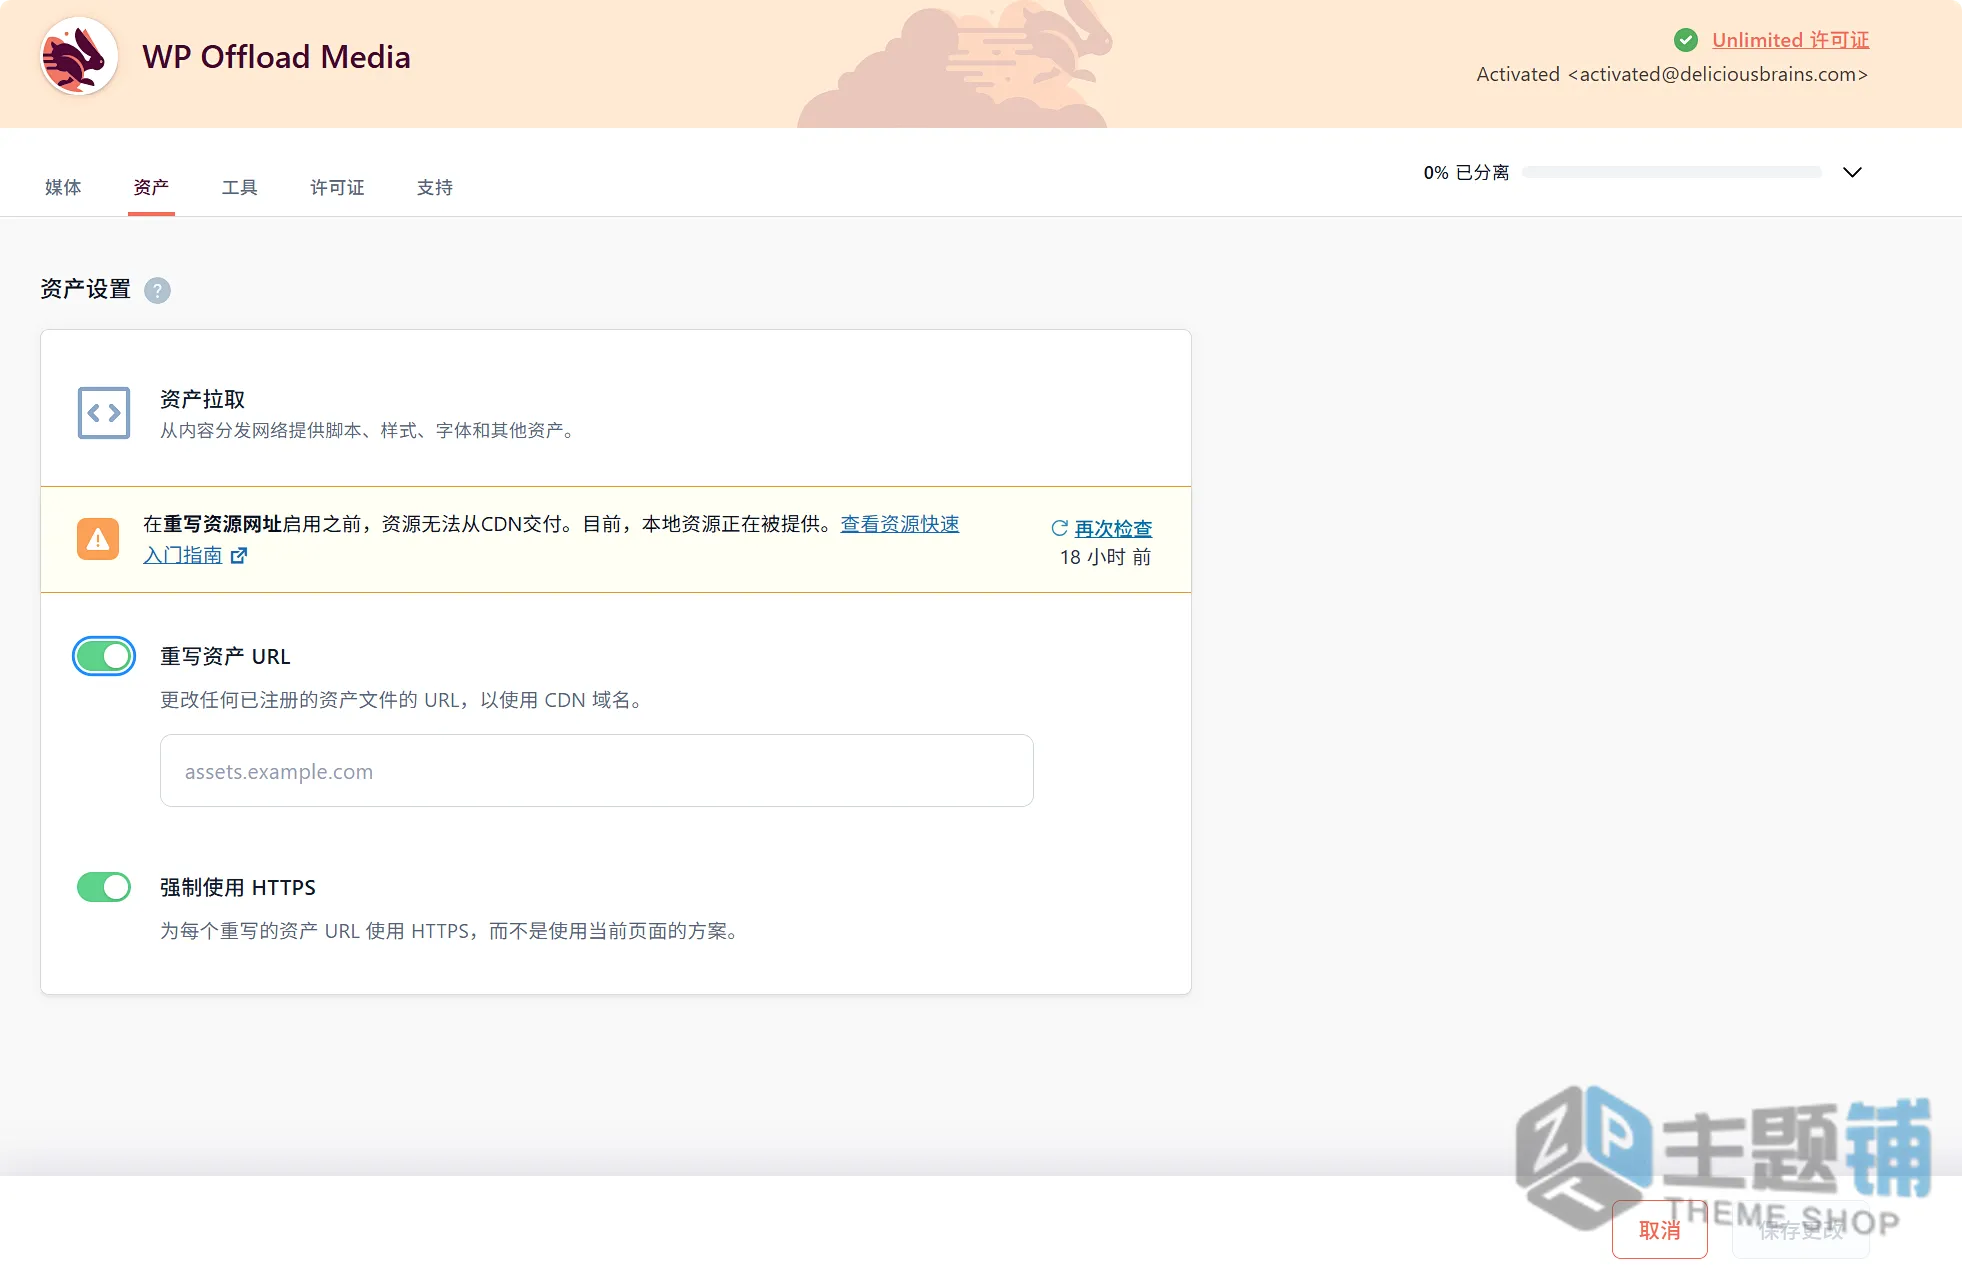Click the 保存更改 button
The image size is (1962, 1268).
tap(1801, 1230)
